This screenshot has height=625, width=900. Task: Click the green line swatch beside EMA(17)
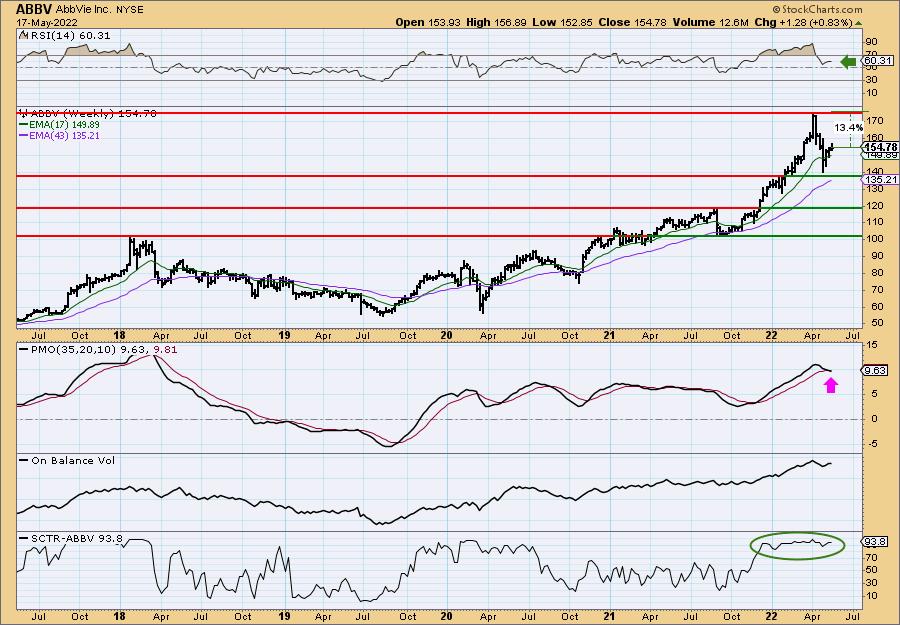[26, 125]
